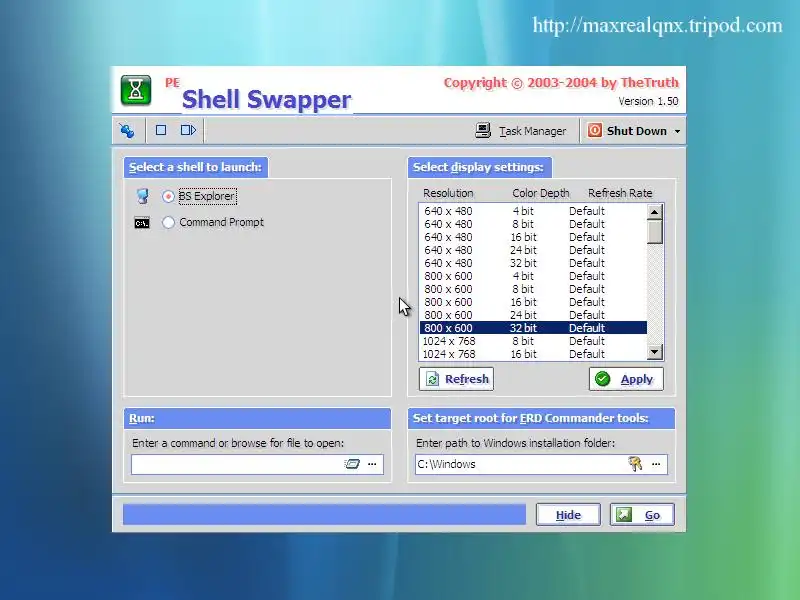Click the "Select a shell to launch" header

coord(195,167)
